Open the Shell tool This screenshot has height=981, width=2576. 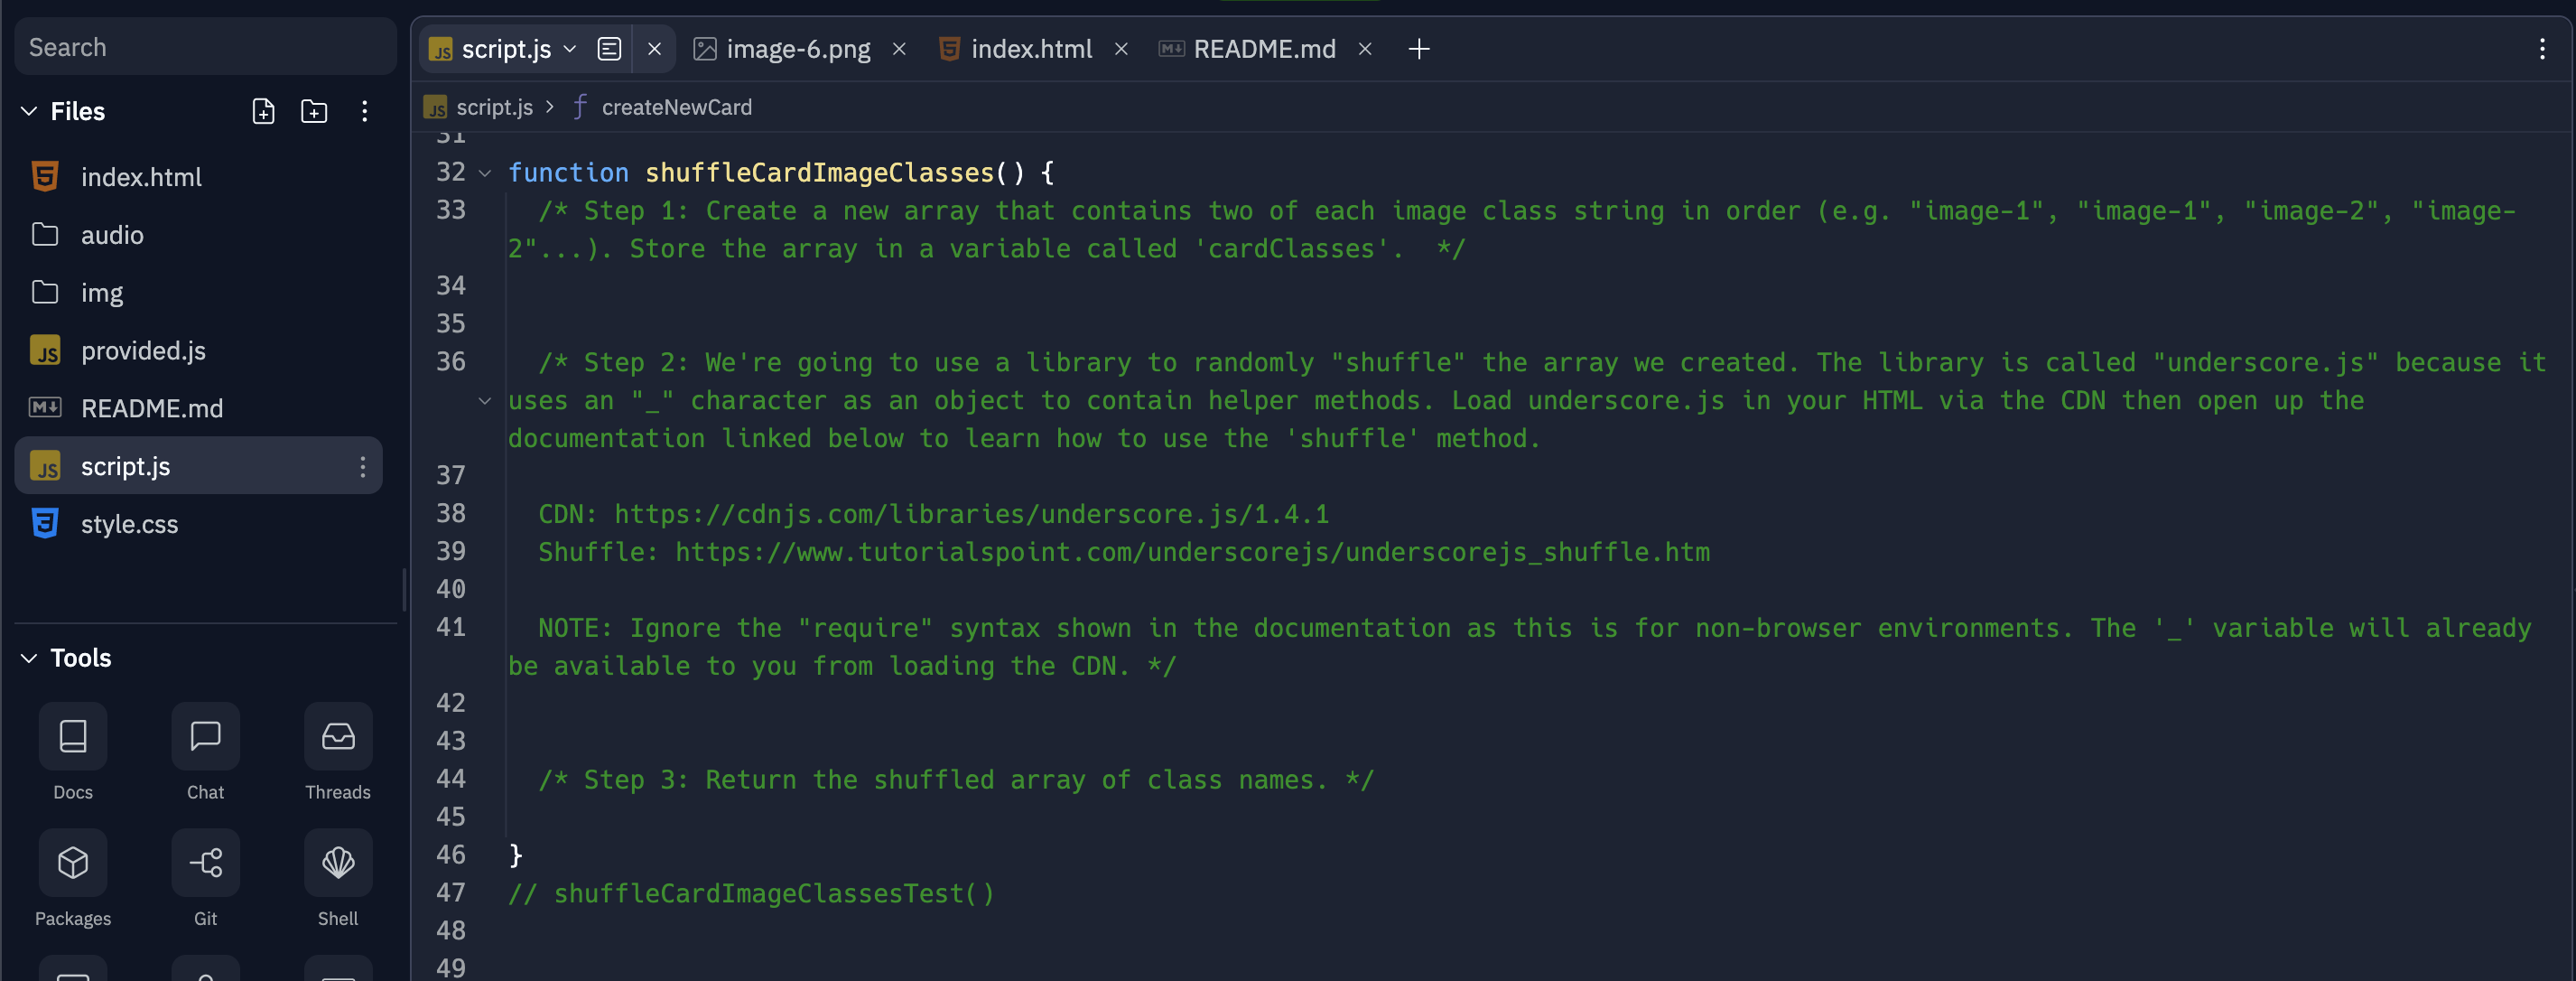[x=338, y=863]
